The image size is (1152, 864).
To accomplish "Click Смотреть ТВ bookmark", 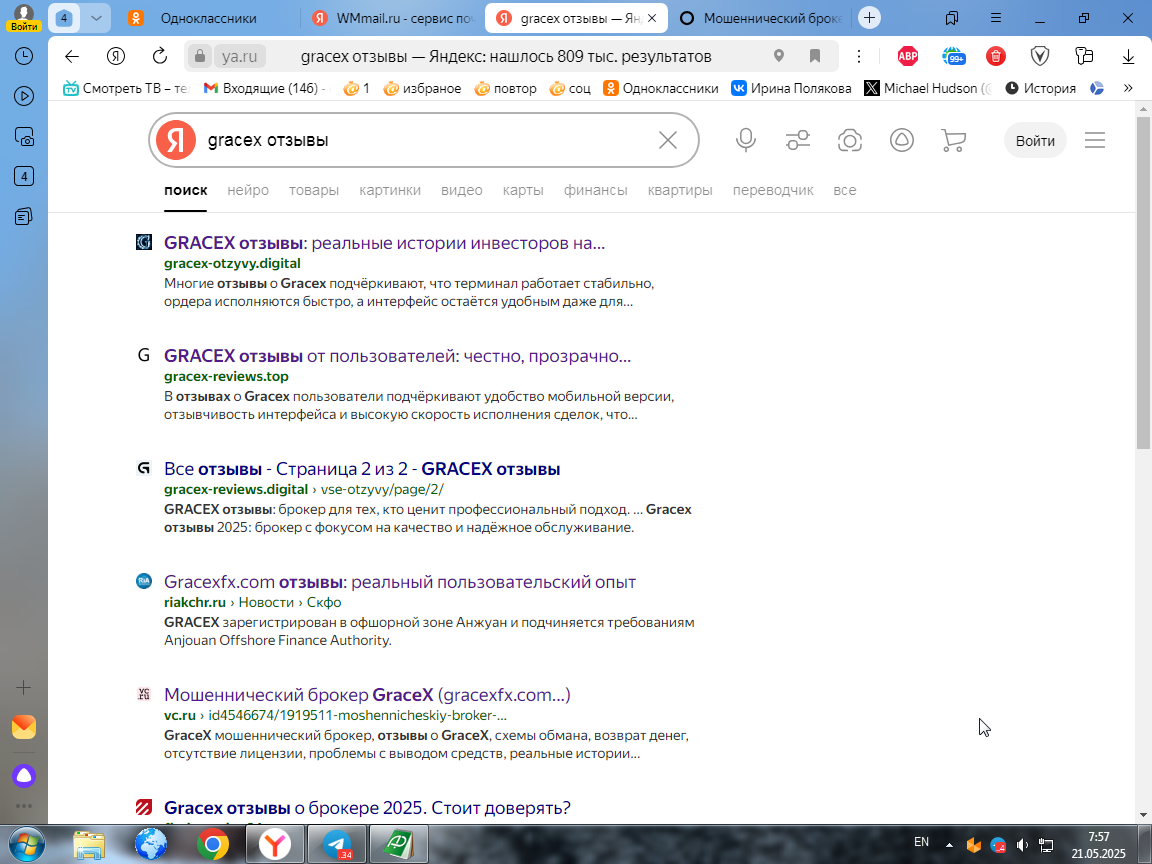I will pos(126,88).
